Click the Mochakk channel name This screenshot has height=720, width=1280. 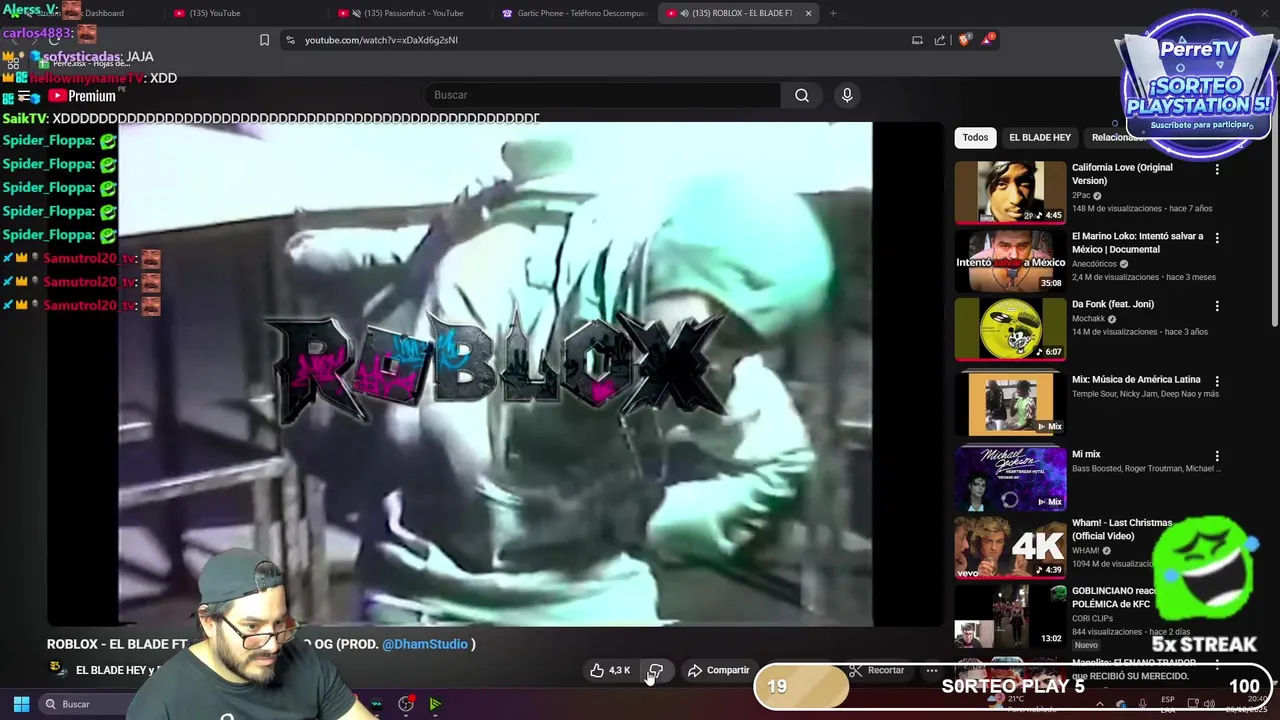point(1088,319)
